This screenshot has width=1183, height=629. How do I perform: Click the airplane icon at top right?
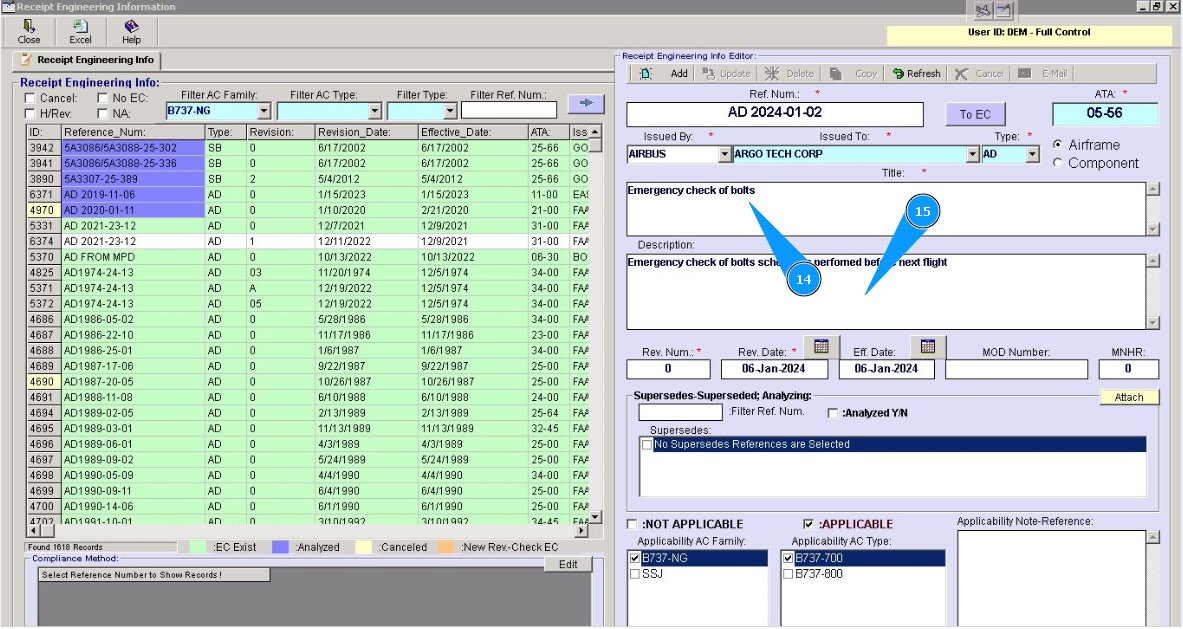pos(981,11)
